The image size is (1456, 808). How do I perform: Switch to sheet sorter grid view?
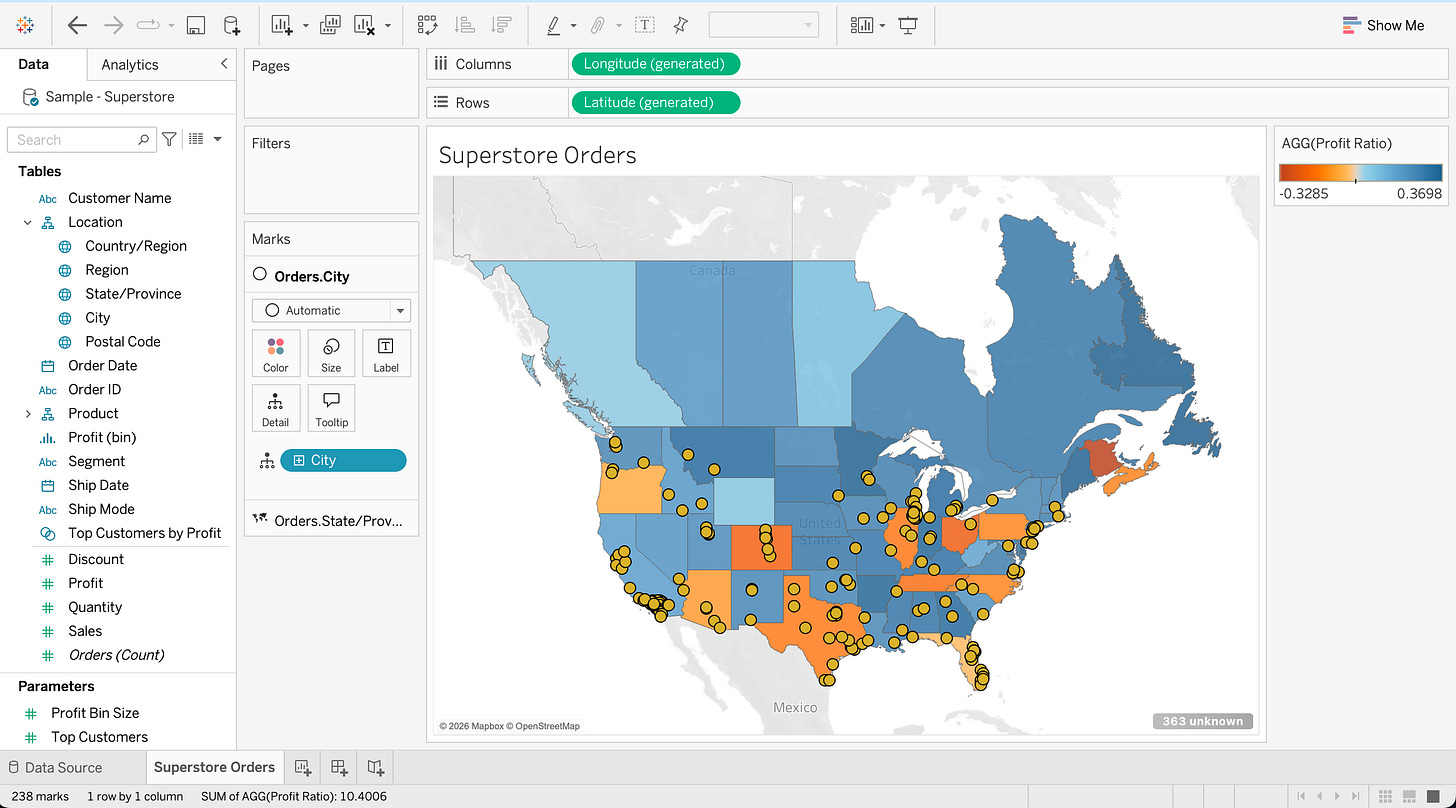pyautogui.click(x=1385, y=796)
